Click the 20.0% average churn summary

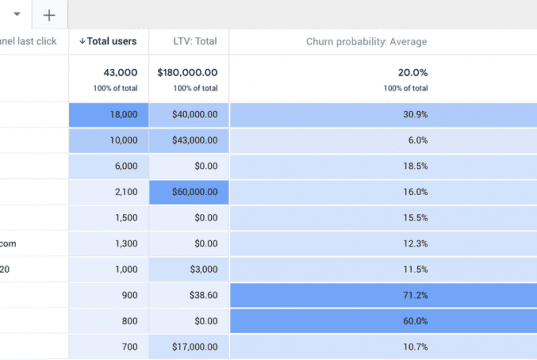click(x=413, y=73)
